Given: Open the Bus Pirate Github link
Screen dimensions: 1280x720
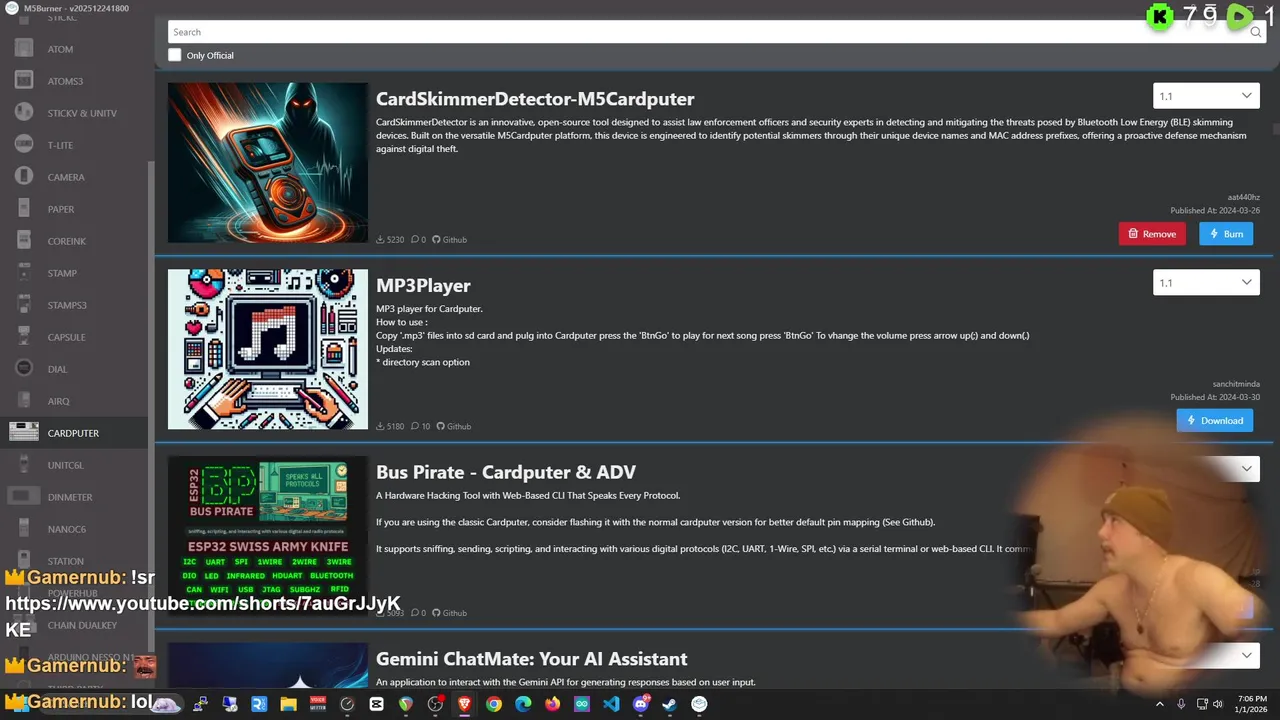Looking at the screenshot, I should [x=450, y=613].
